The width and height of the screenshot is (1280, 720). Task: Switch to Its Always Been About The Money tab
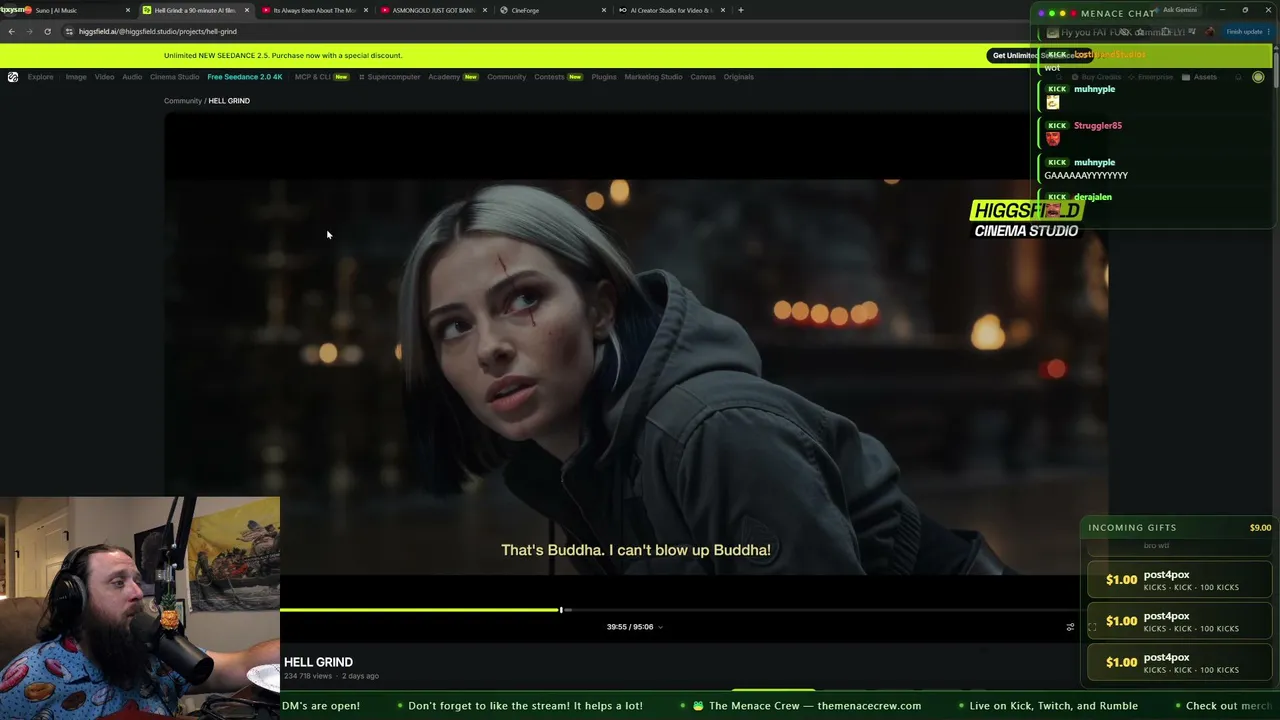314,10
